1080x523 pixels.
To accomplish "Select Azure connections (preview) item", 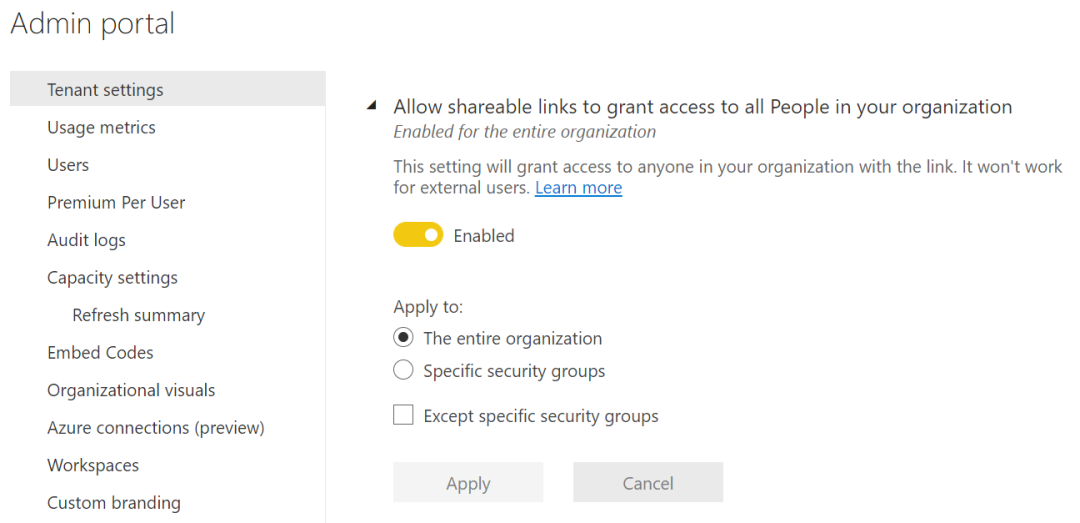I will click(x=155, y=427).
